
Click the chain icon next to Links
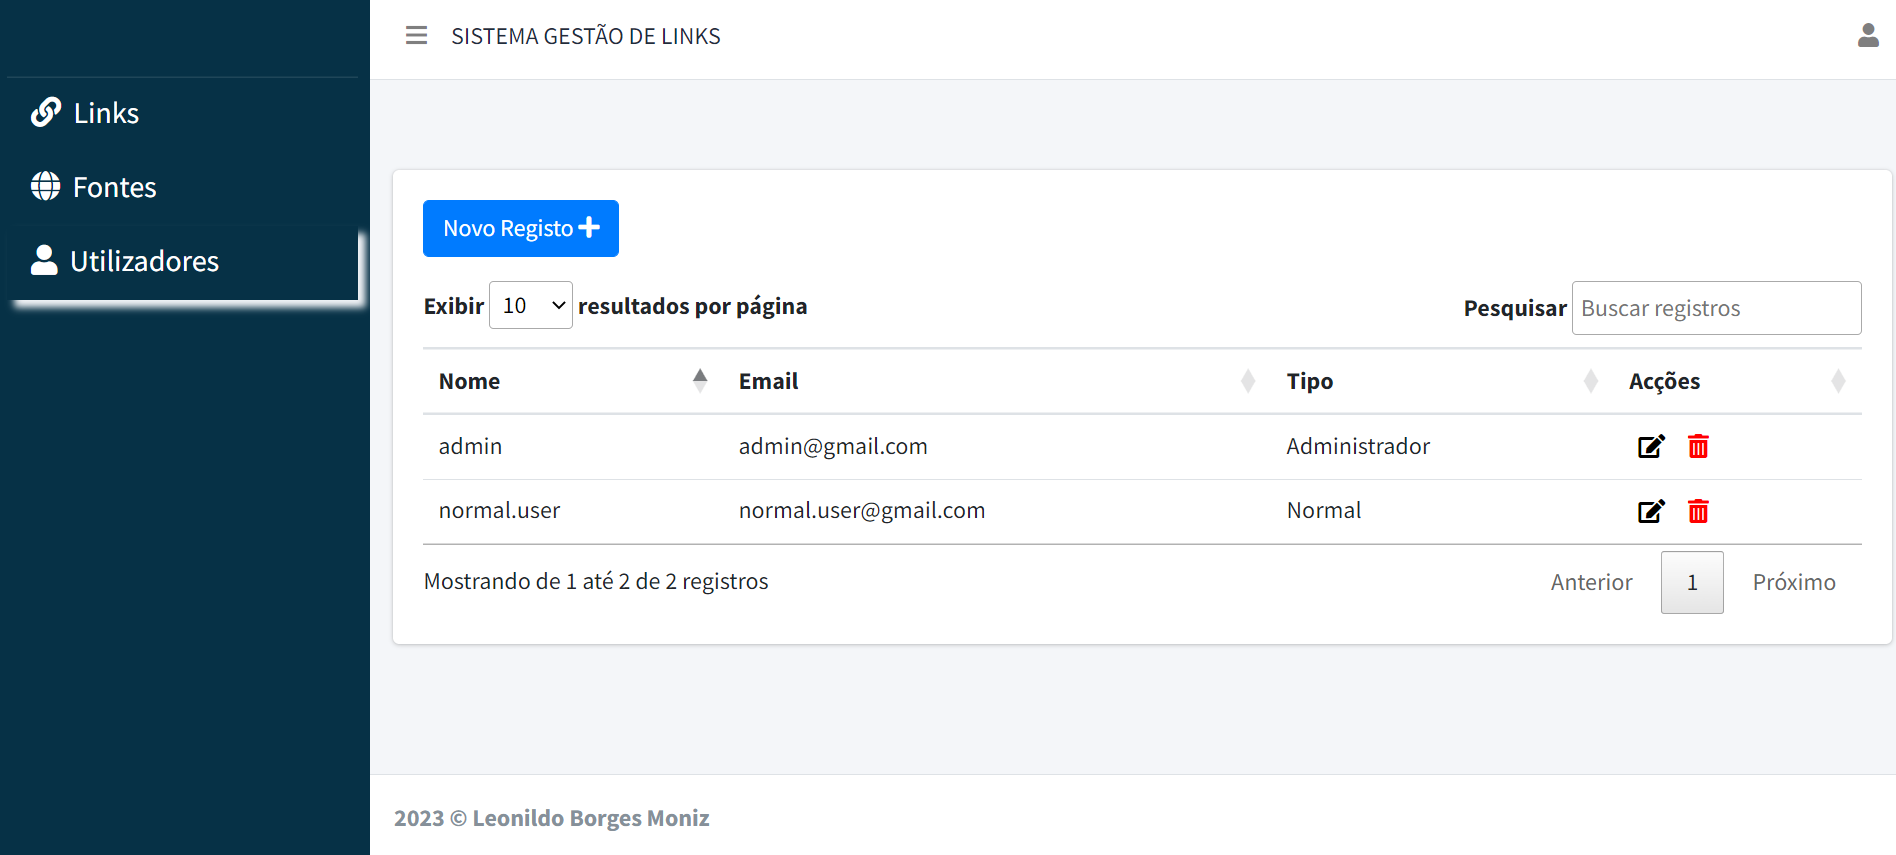(45, 112)
